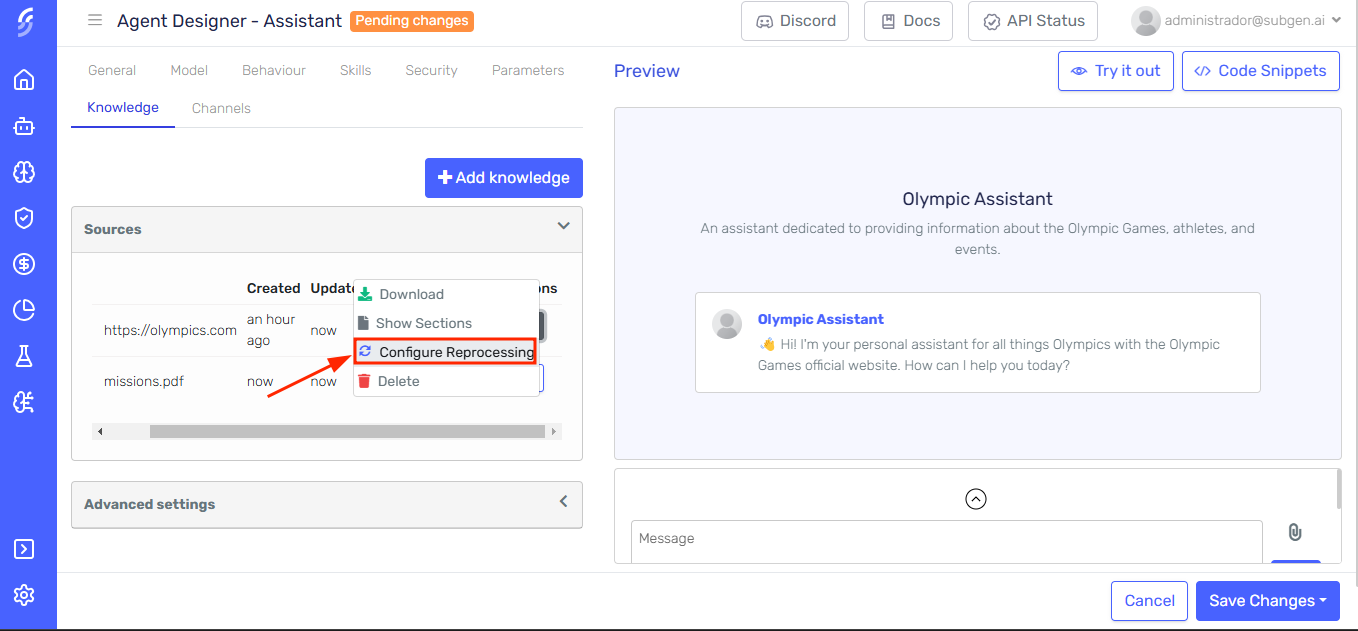Open the lab flask icon in sidebar
The image size is (1358, 631).
pyautogui.click(x=24, y=356)
